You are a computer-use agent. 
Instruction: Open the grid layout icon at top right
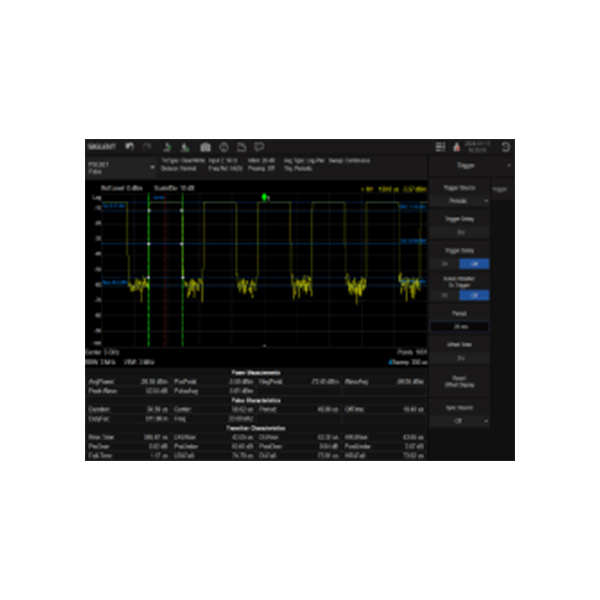[442, 146]
